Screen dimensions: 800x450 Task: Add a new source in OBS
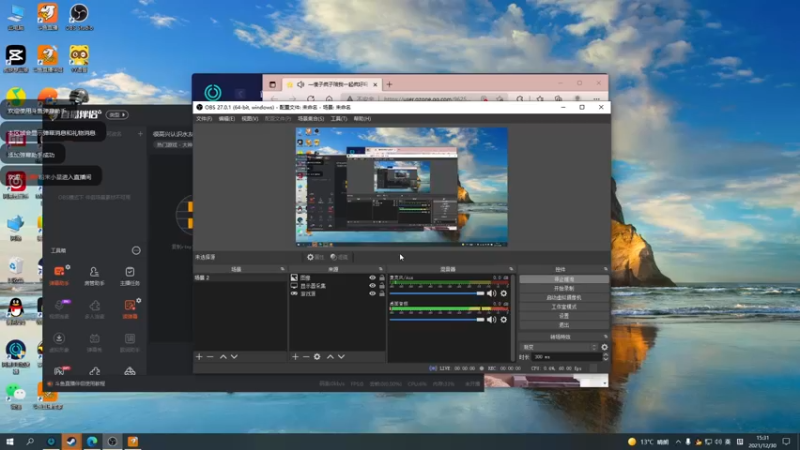pos(295,357)
